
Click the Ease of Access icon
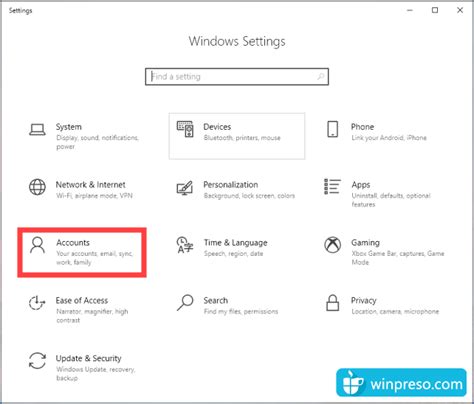pos(37,303)
